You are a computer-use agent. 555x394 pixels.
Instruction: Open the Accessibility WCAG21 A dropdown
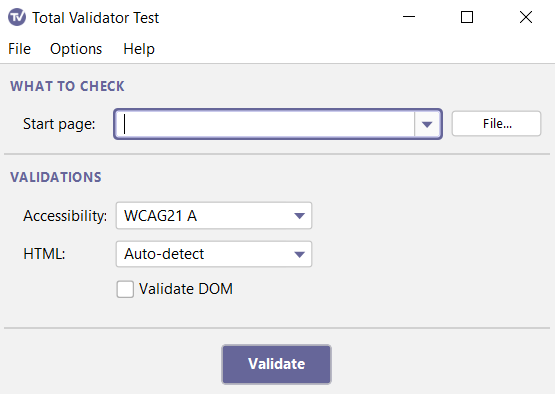click(214, 216)
